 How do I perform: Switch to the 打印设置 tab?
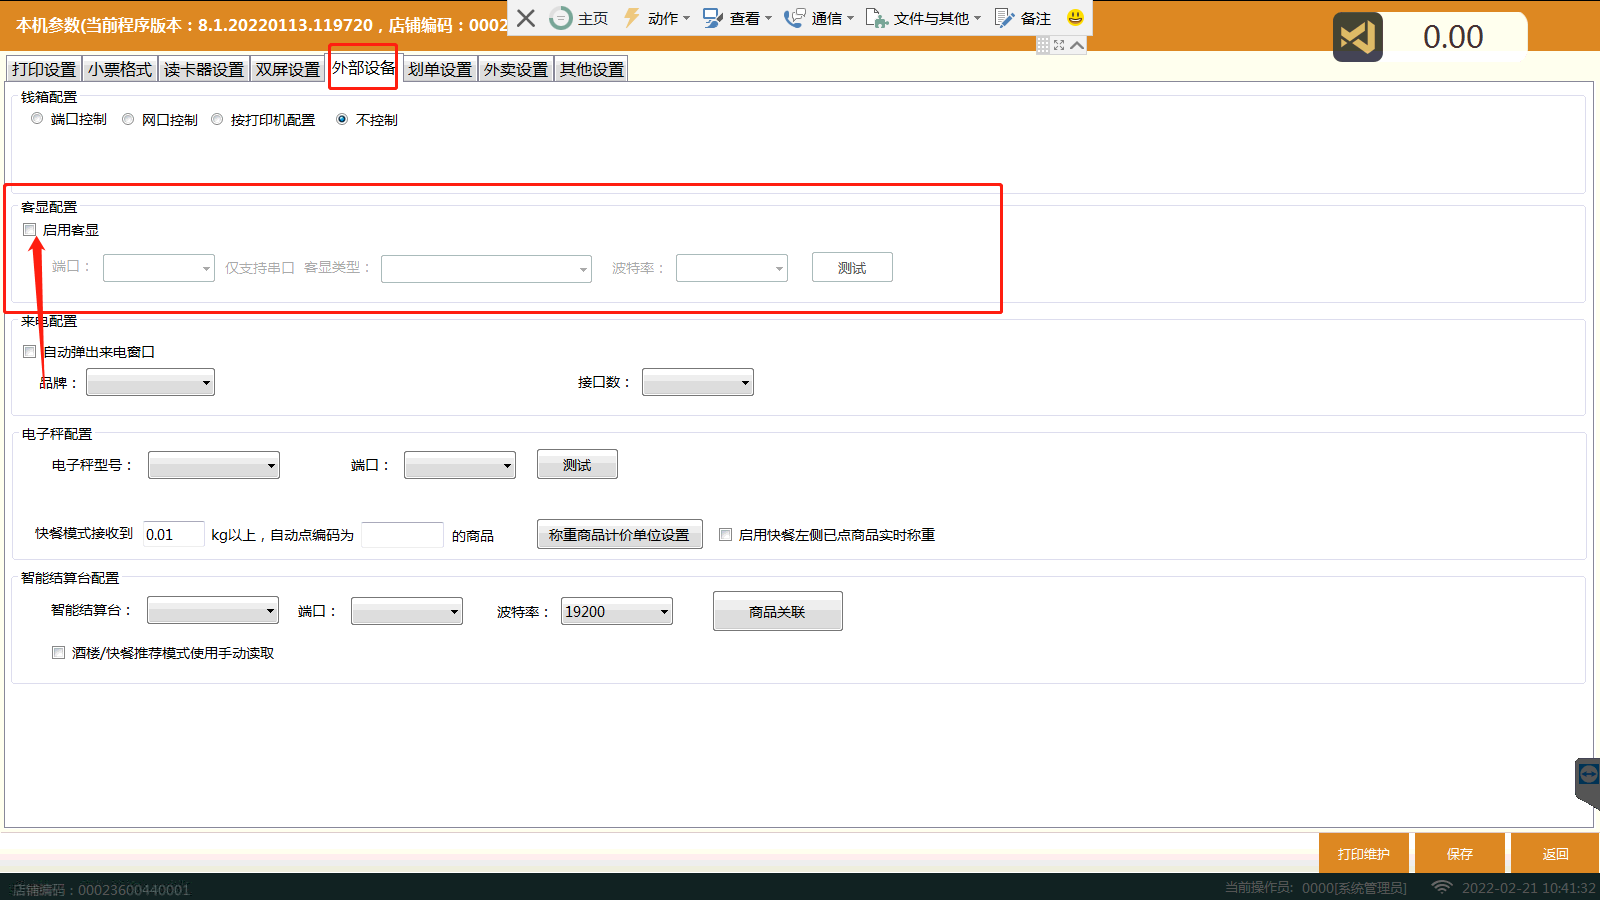(x=44, y=69)
